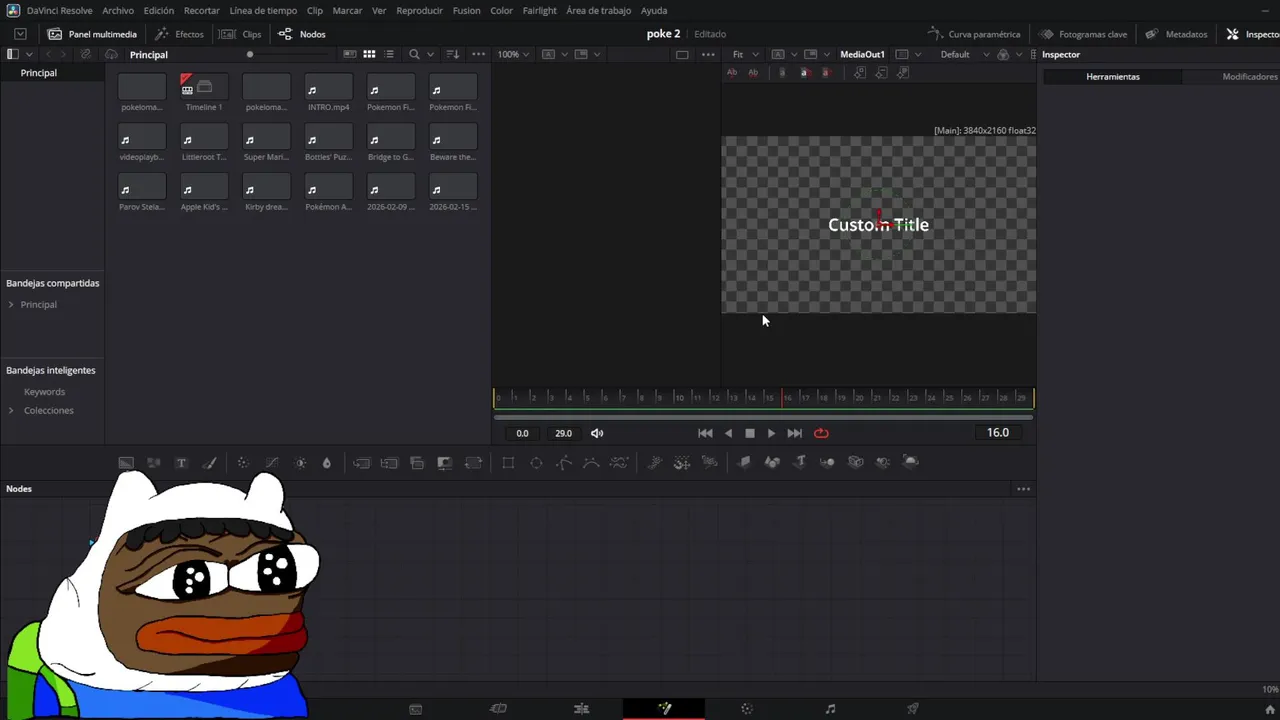Screen dimensions: 1280x720
Task: Click render range end field 29.0
Action: (x=564, y=433)
